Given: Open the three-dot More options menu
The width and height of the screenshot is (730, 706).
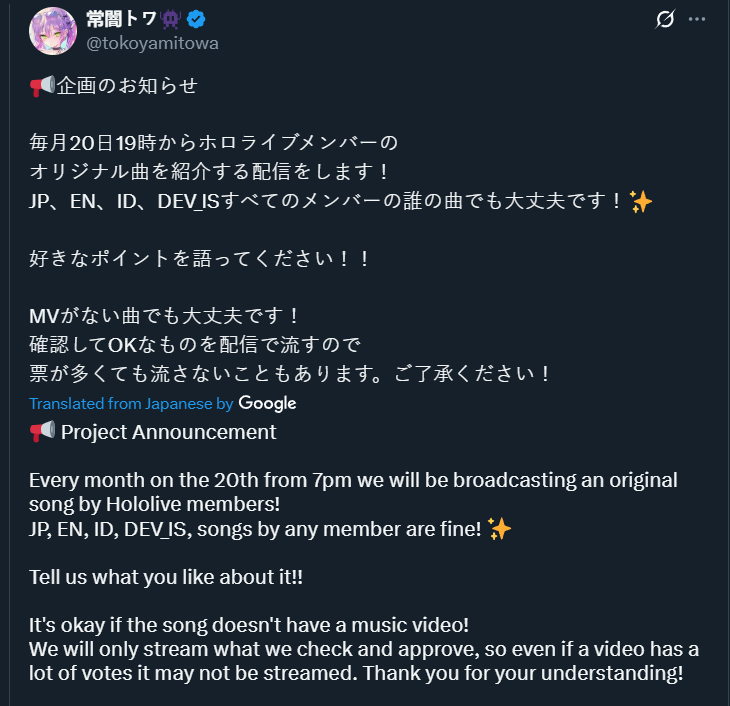Looking at the screenshot, I should (696, 19).
